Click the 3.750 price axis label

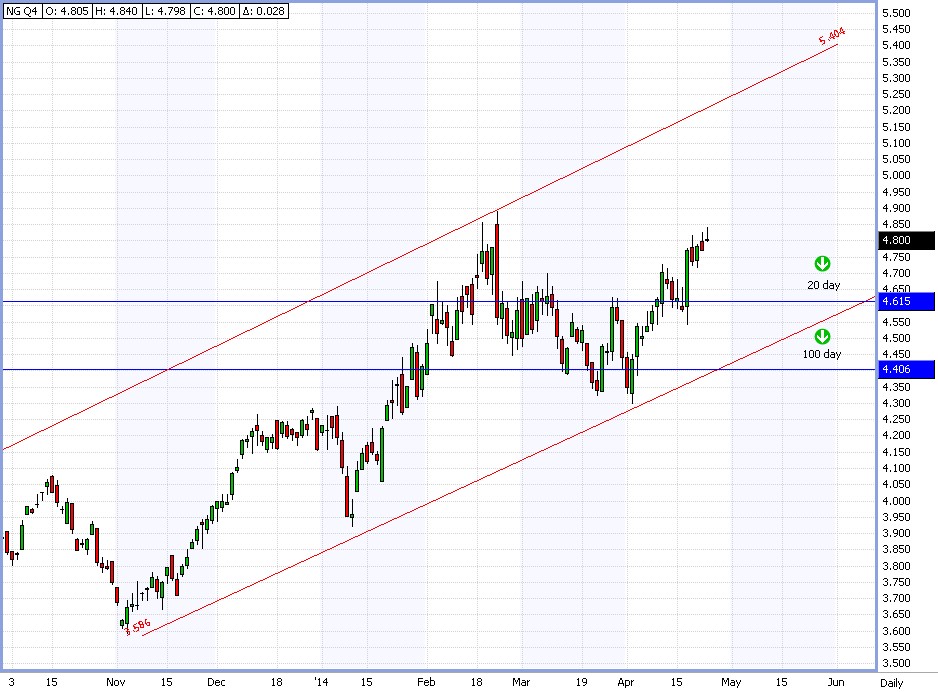point(896,582)
